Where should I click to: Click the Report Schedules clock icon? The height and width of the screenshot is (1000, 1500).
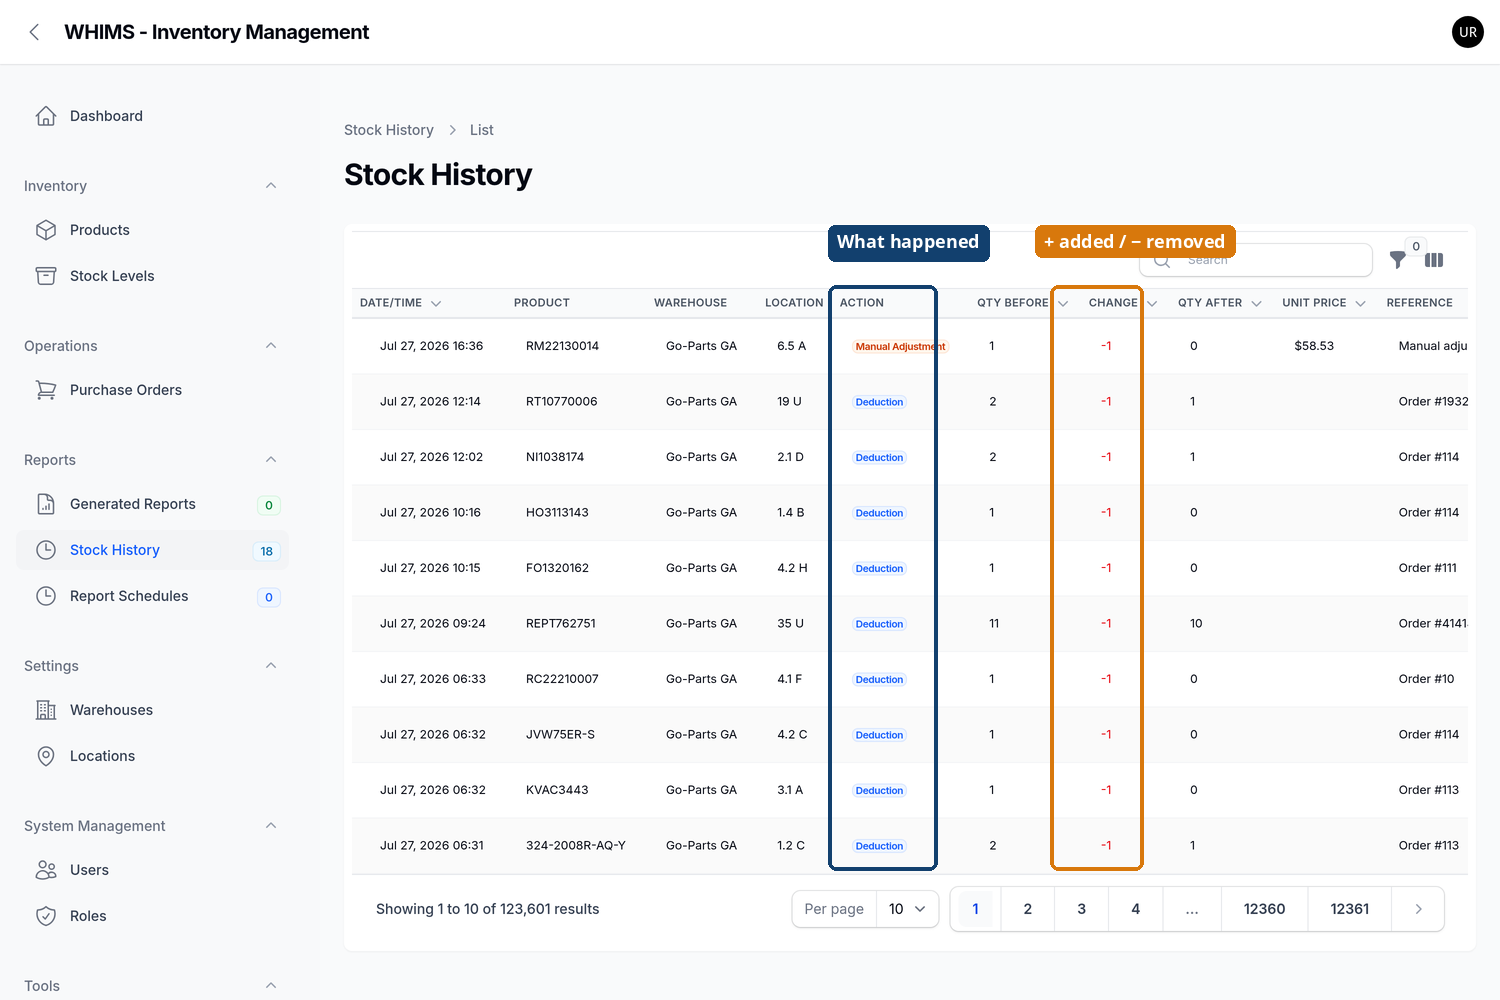[46, 596]
